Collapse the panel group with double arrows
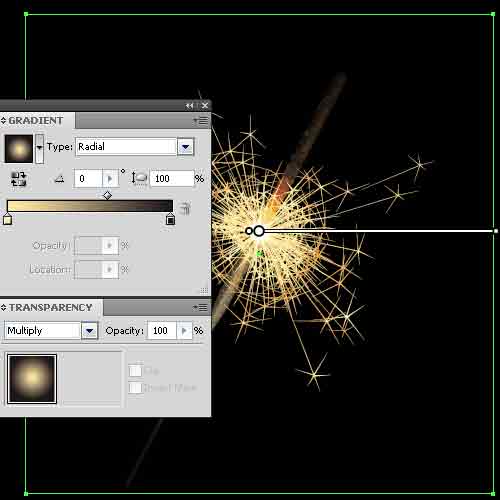 (189, 106)
